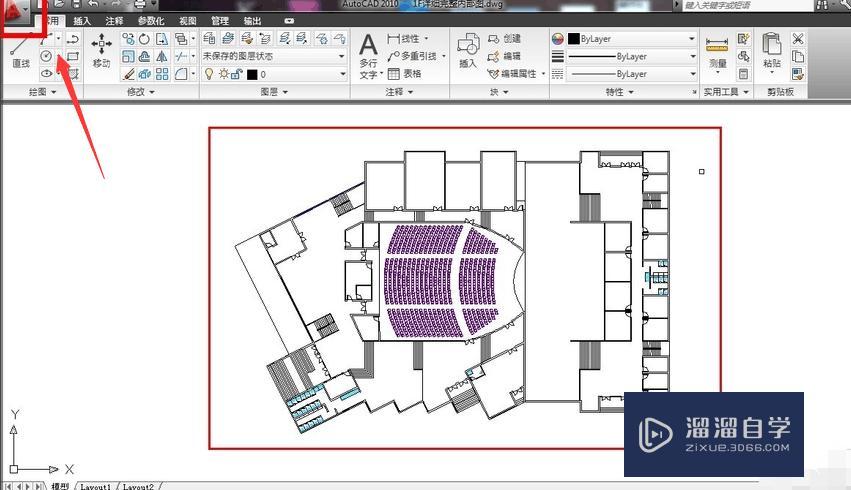Open the Quick Calculator icon
The image size is (851, 490).
point(743,74)
